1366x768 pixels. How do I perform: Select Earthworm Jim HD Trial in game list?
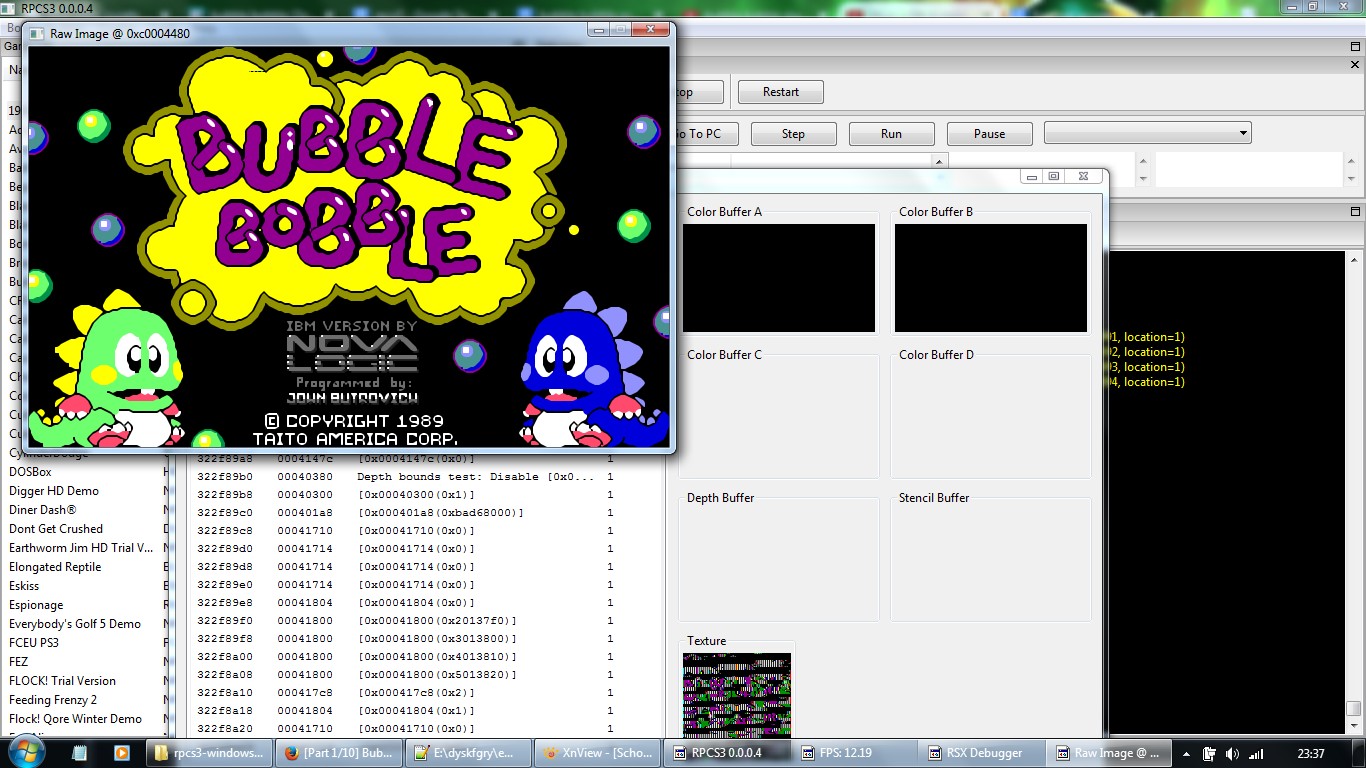(81, 548)
